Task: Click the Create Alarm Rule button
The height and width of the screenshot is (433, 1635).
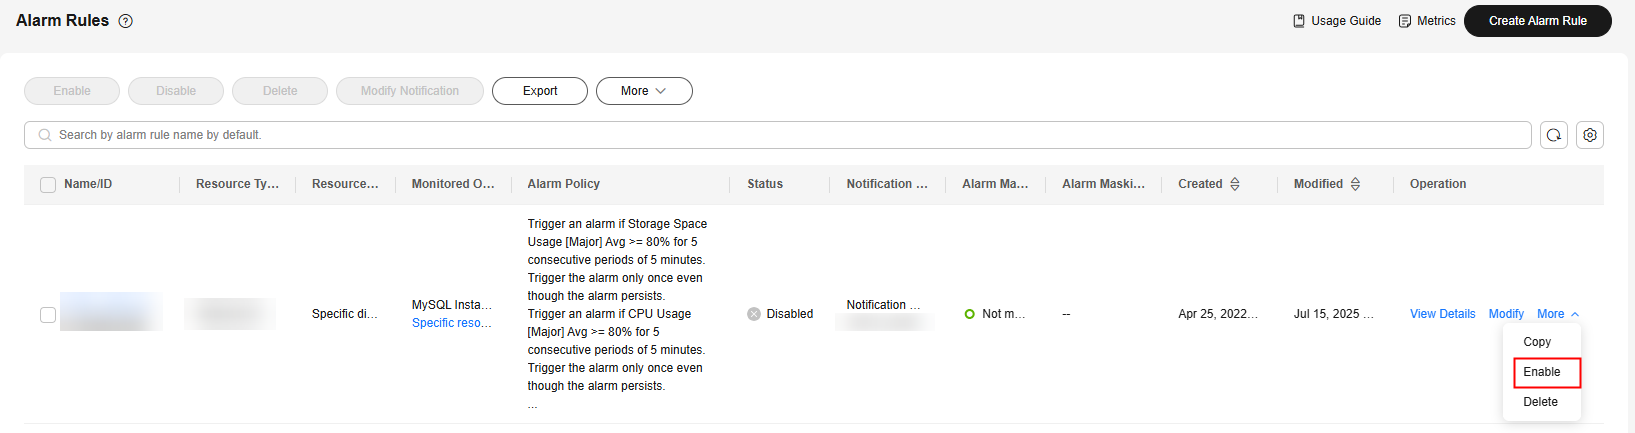Action: 1538,21
